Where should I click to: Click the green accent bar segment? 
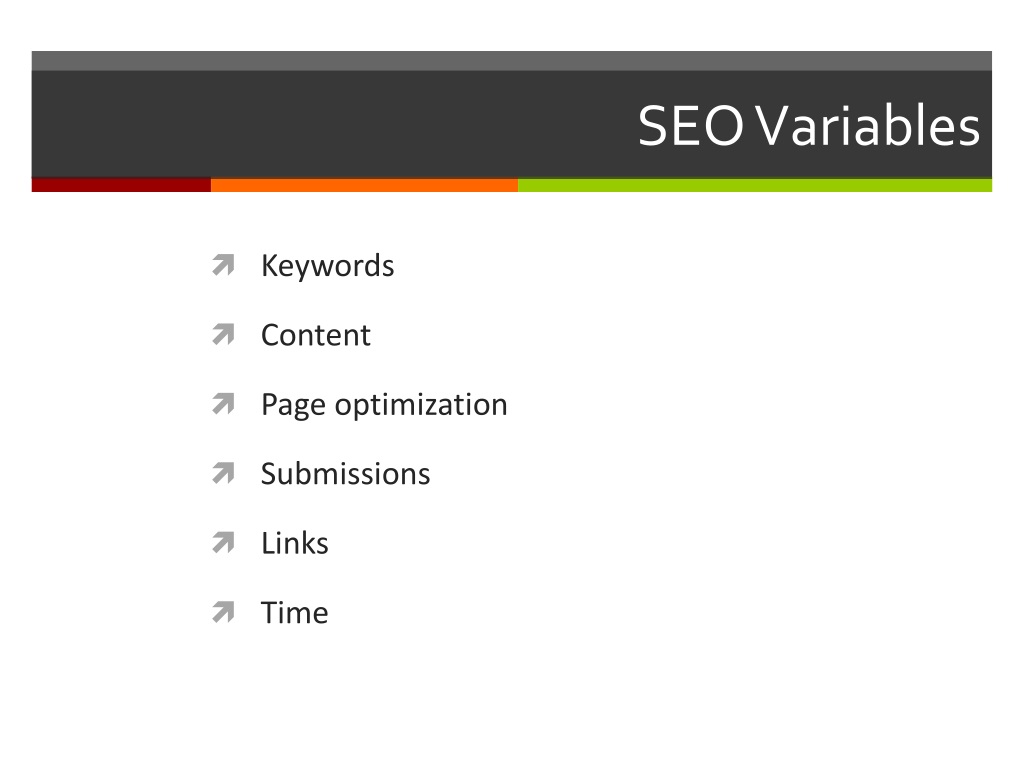point(755,185)
